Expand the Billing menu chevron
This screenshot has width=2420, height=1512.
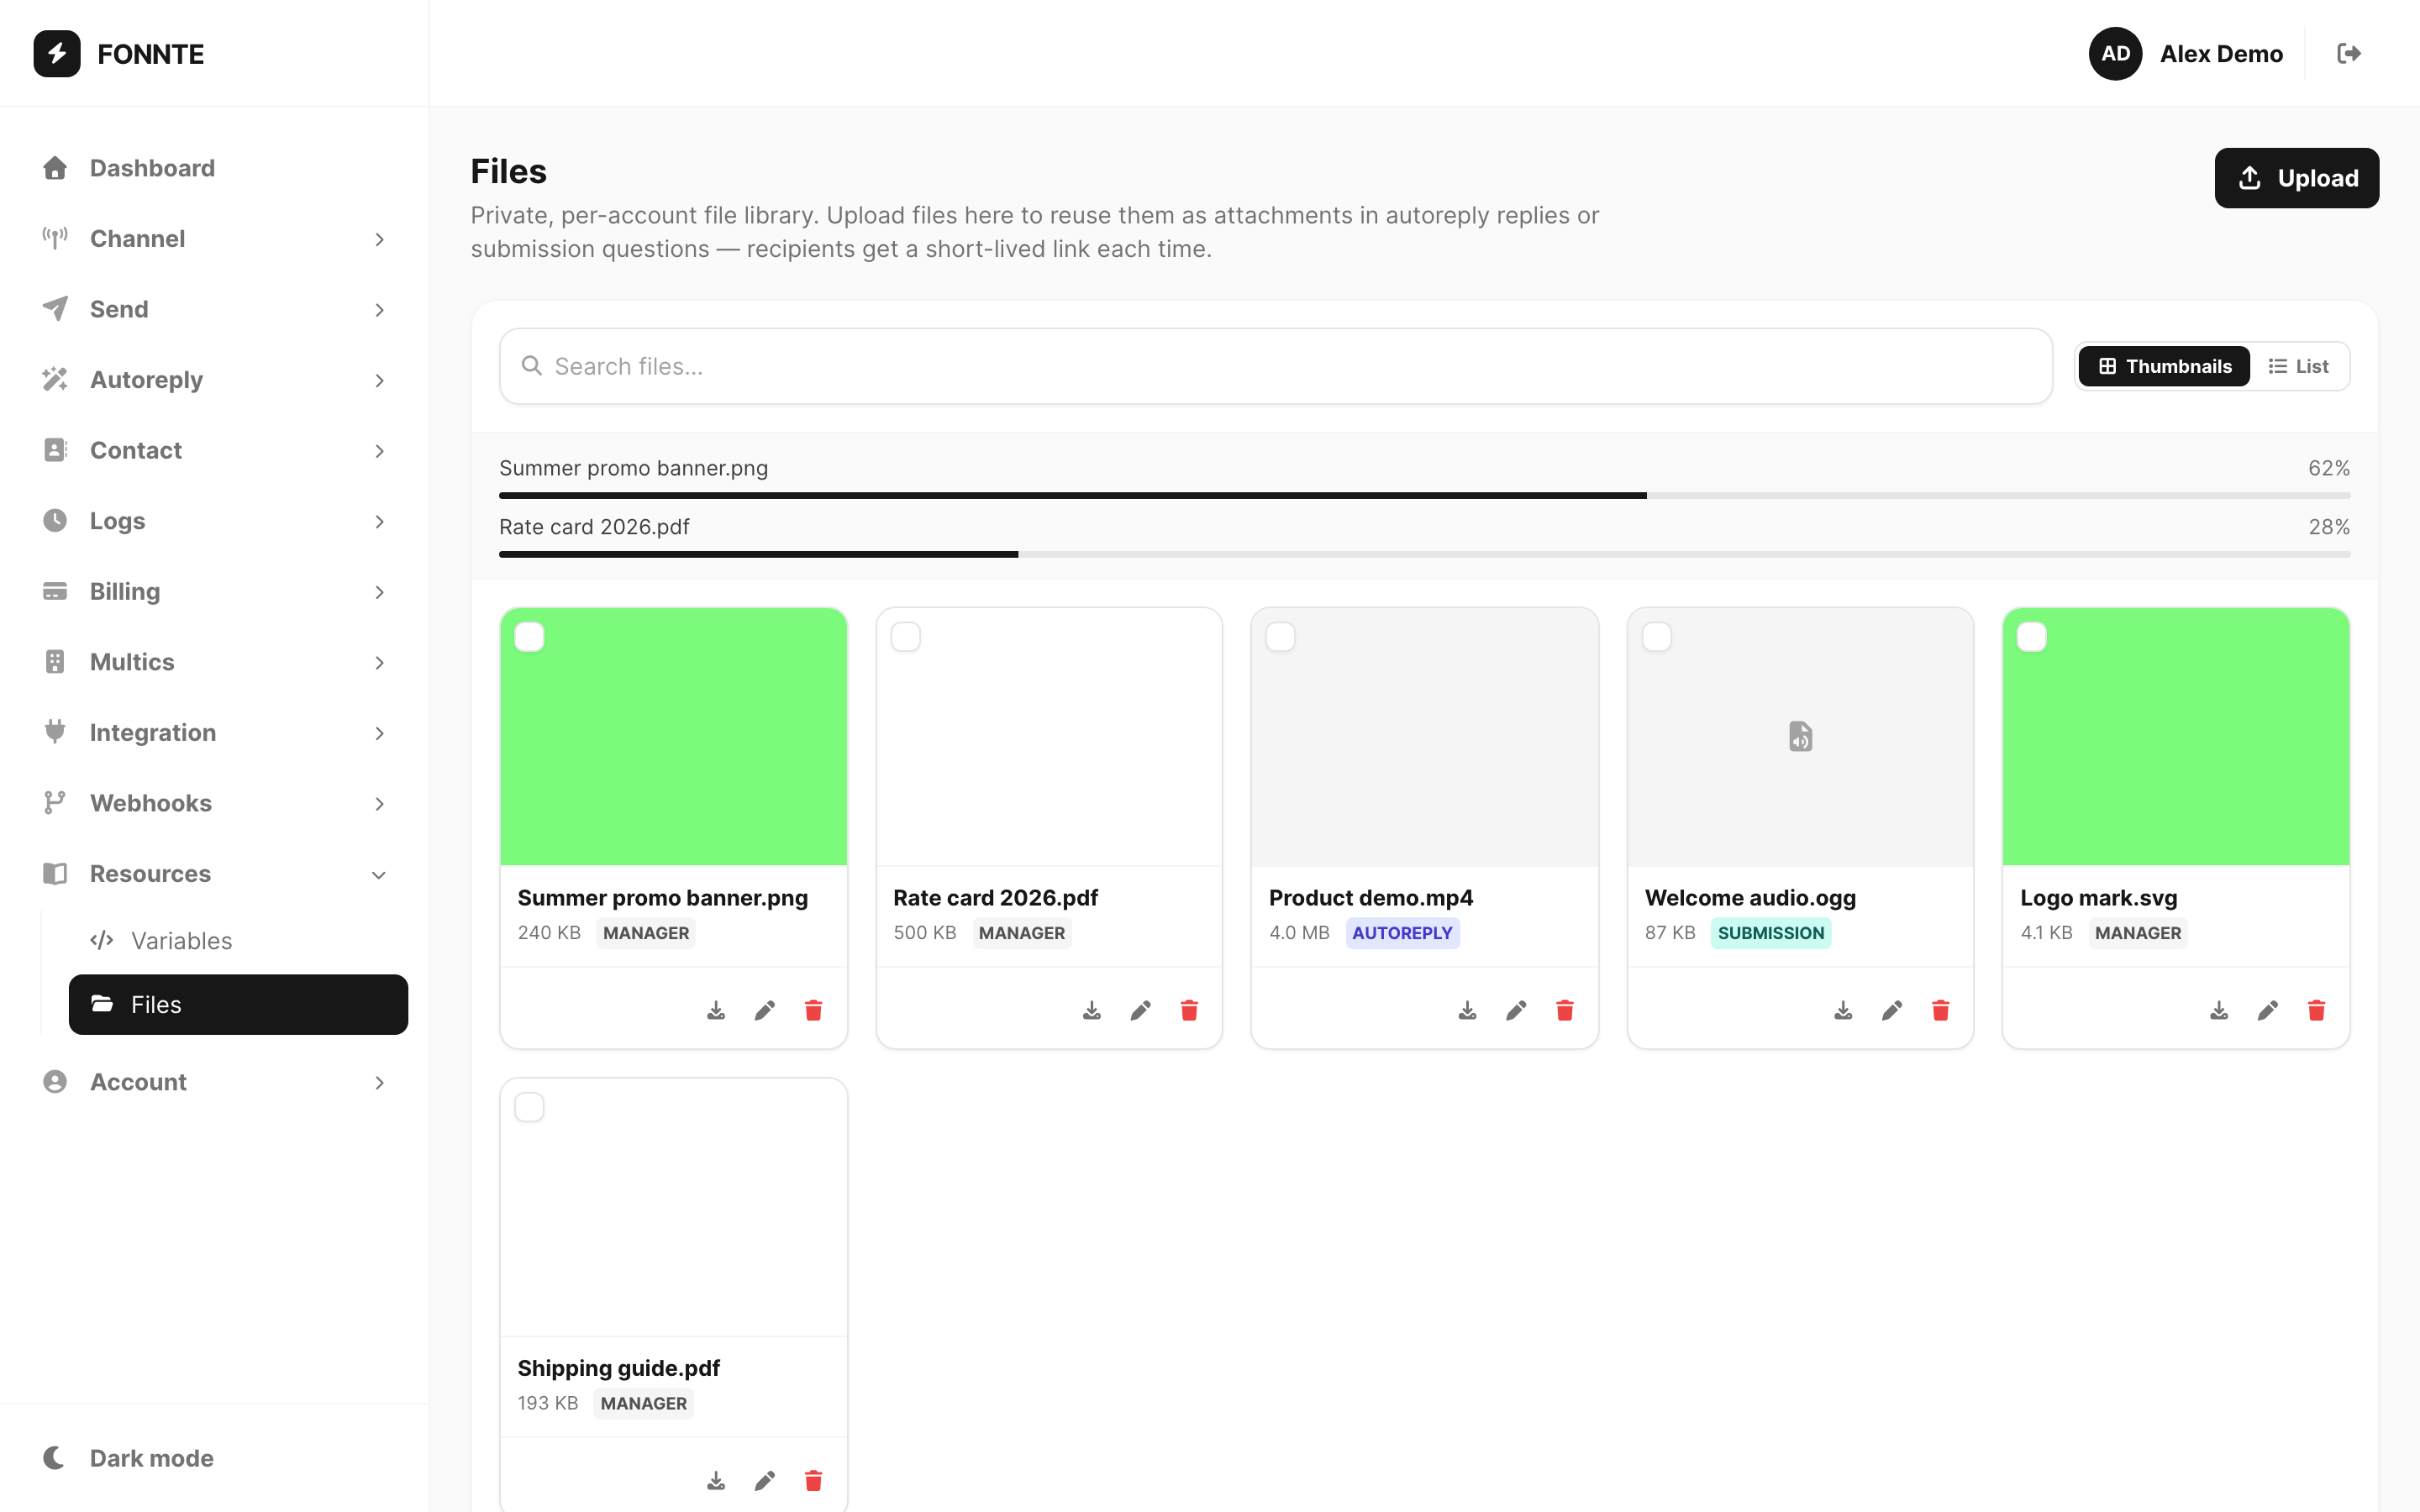(380, 592)
